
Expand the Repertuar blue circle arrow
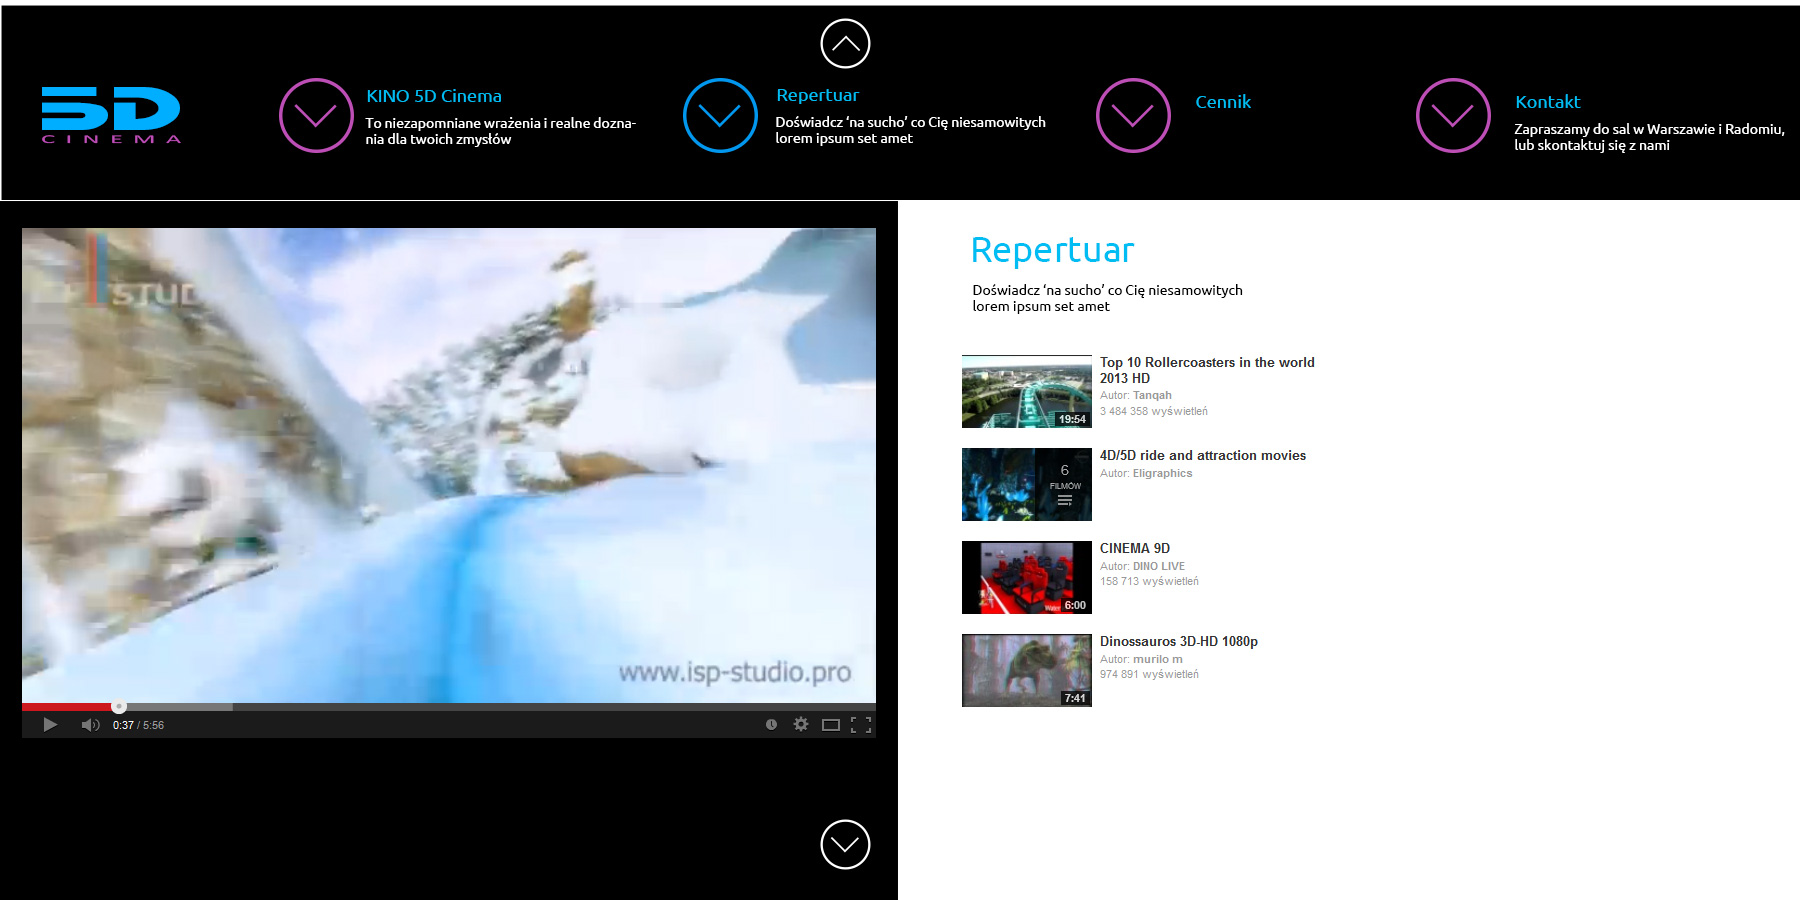pos(720,116)
